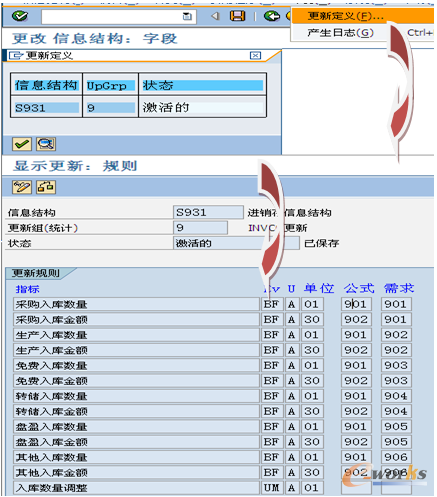Click the display/change pencil icon under 显示更新

pyautogui.click(x=22, y=187)
